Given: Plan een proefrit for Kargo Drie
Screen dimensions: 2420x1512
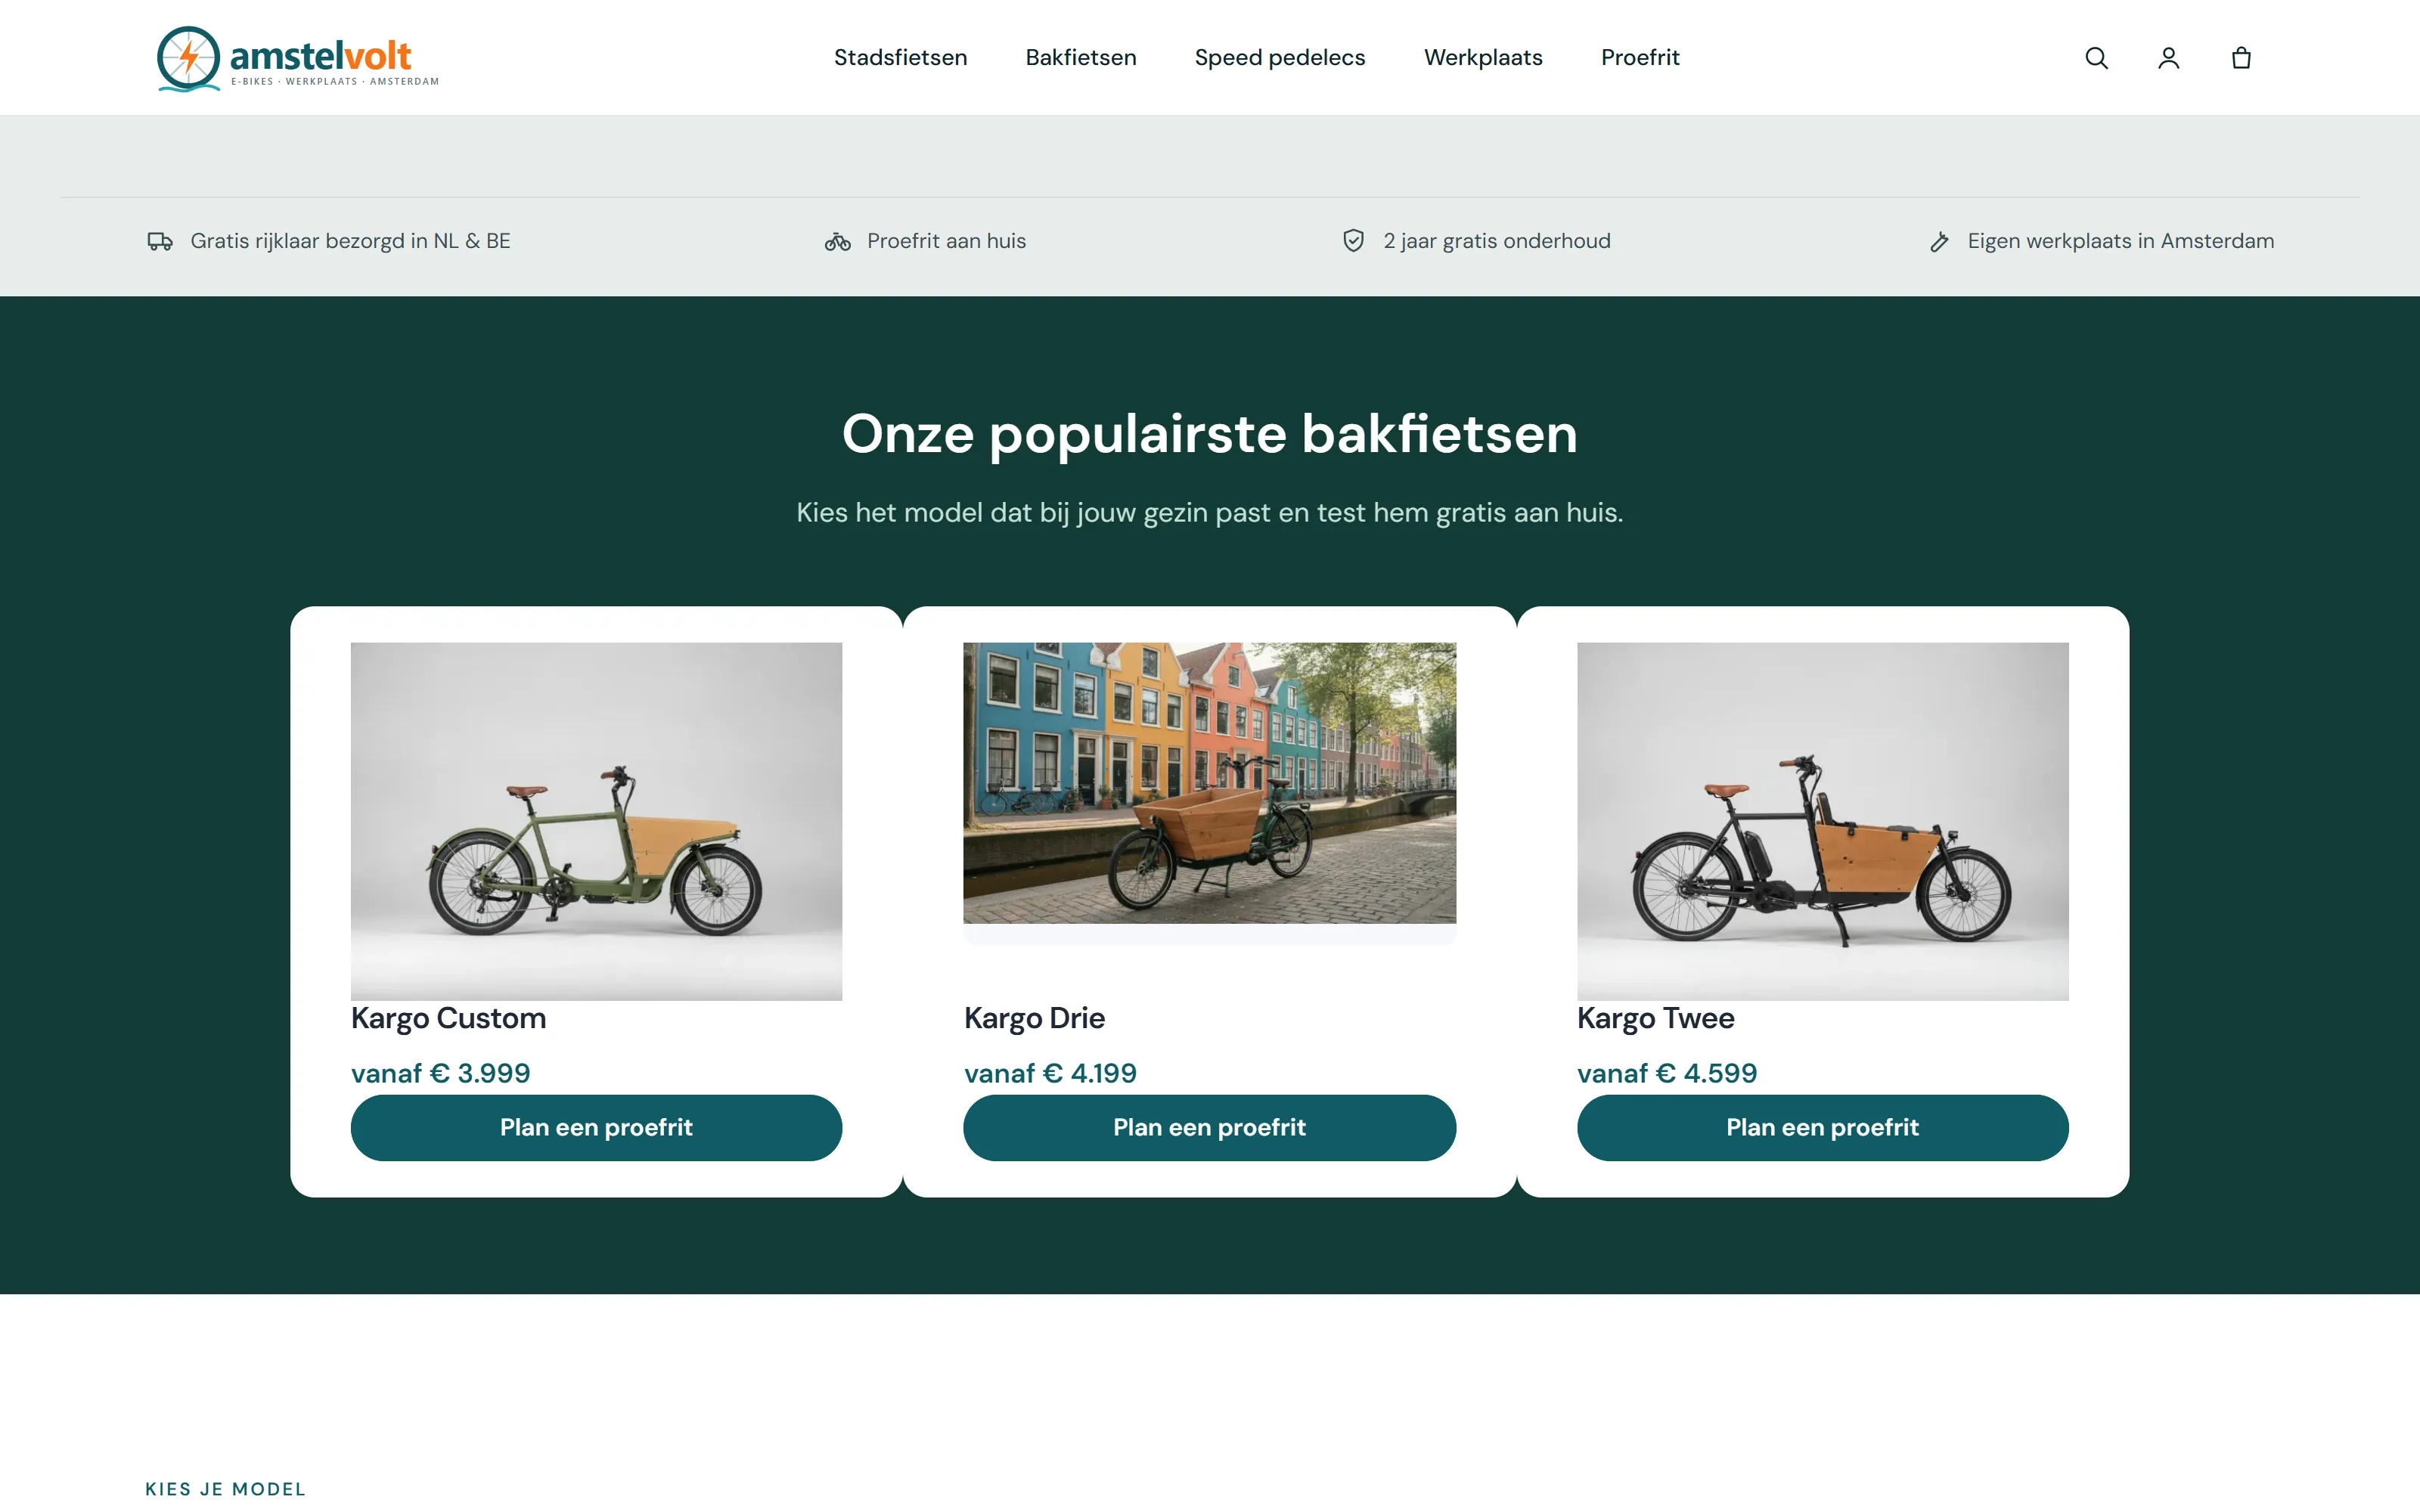Looking at the screenshot, I should (1209, 1127).
